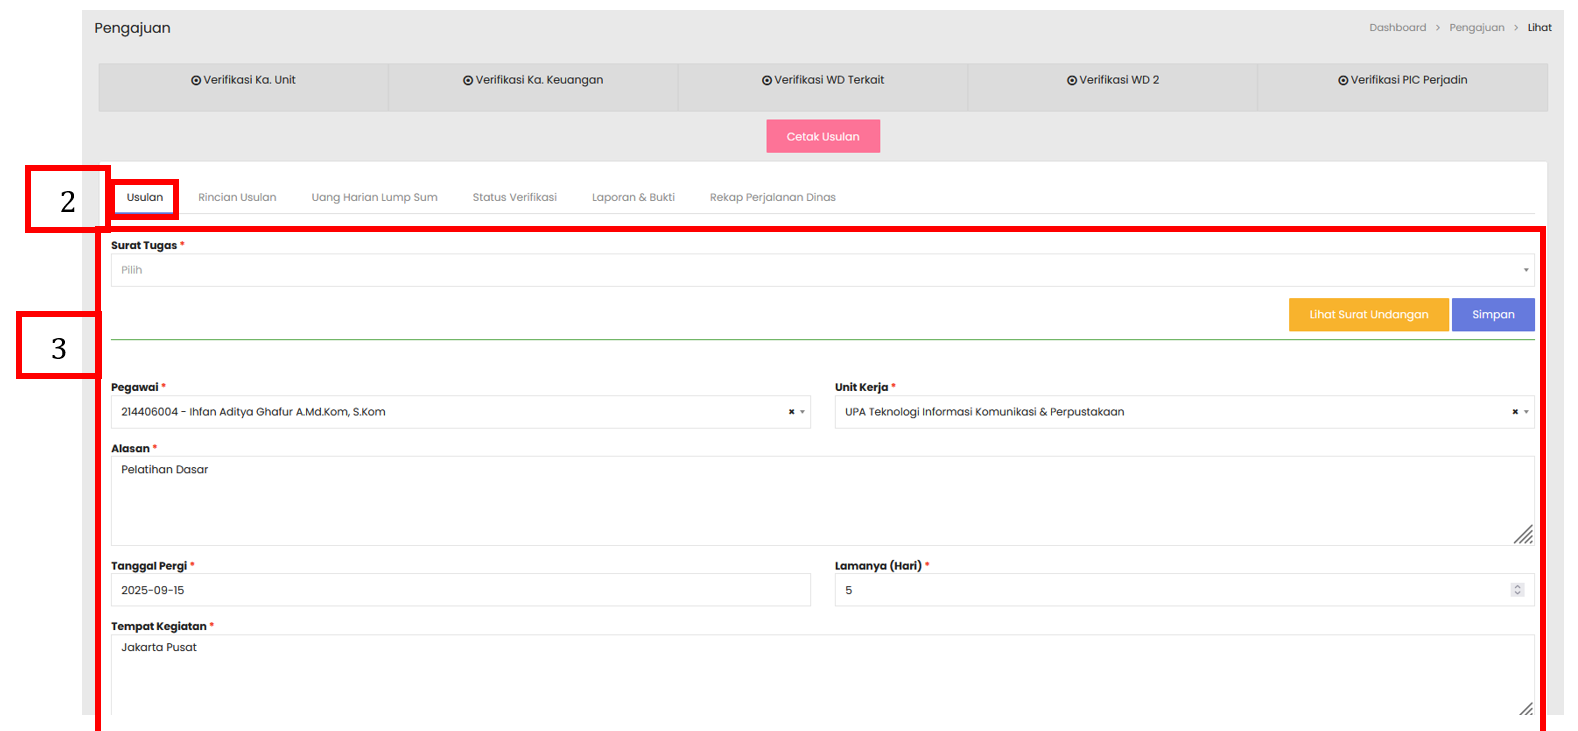Click the Verifikasi Ka. Keuangan step icon
The width and height of the screenshot is (1578, 731).
468,81
